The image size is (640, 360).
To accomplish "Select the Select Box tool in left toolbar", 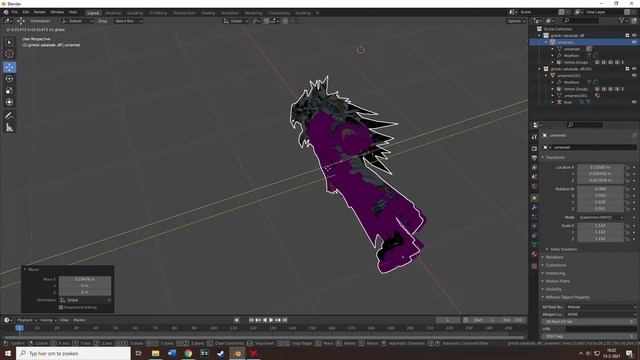I will (x=9, y=42).
